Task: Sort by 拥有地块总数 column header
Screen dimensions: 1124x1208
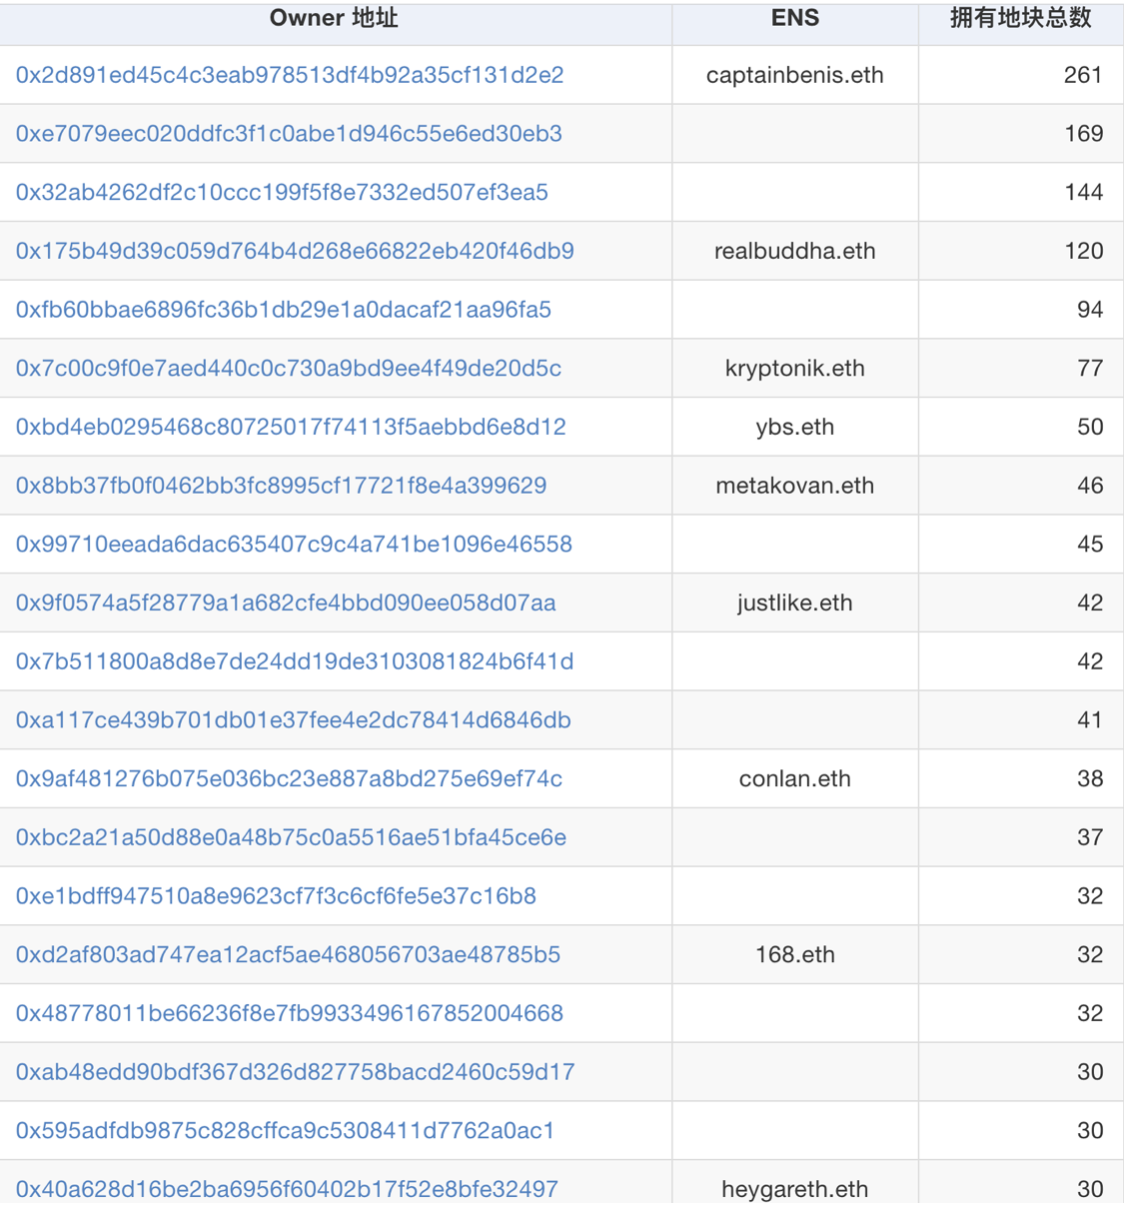Action: point(1020,18)
